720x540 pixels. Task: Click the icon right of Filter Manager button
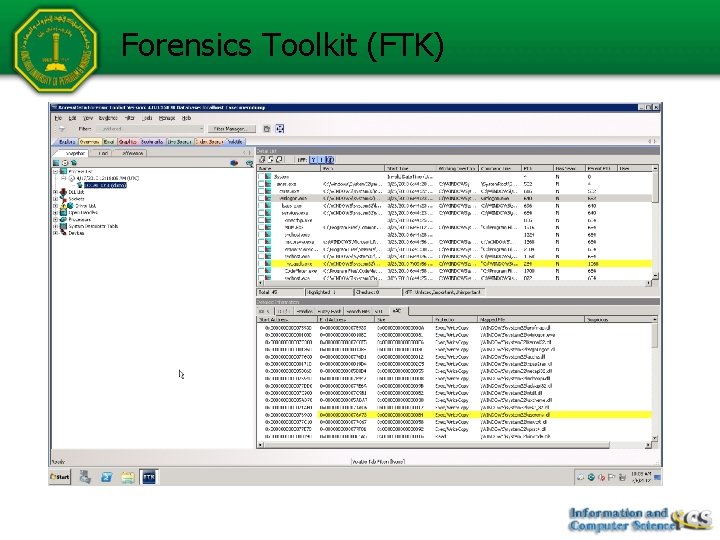click(267, 129)
